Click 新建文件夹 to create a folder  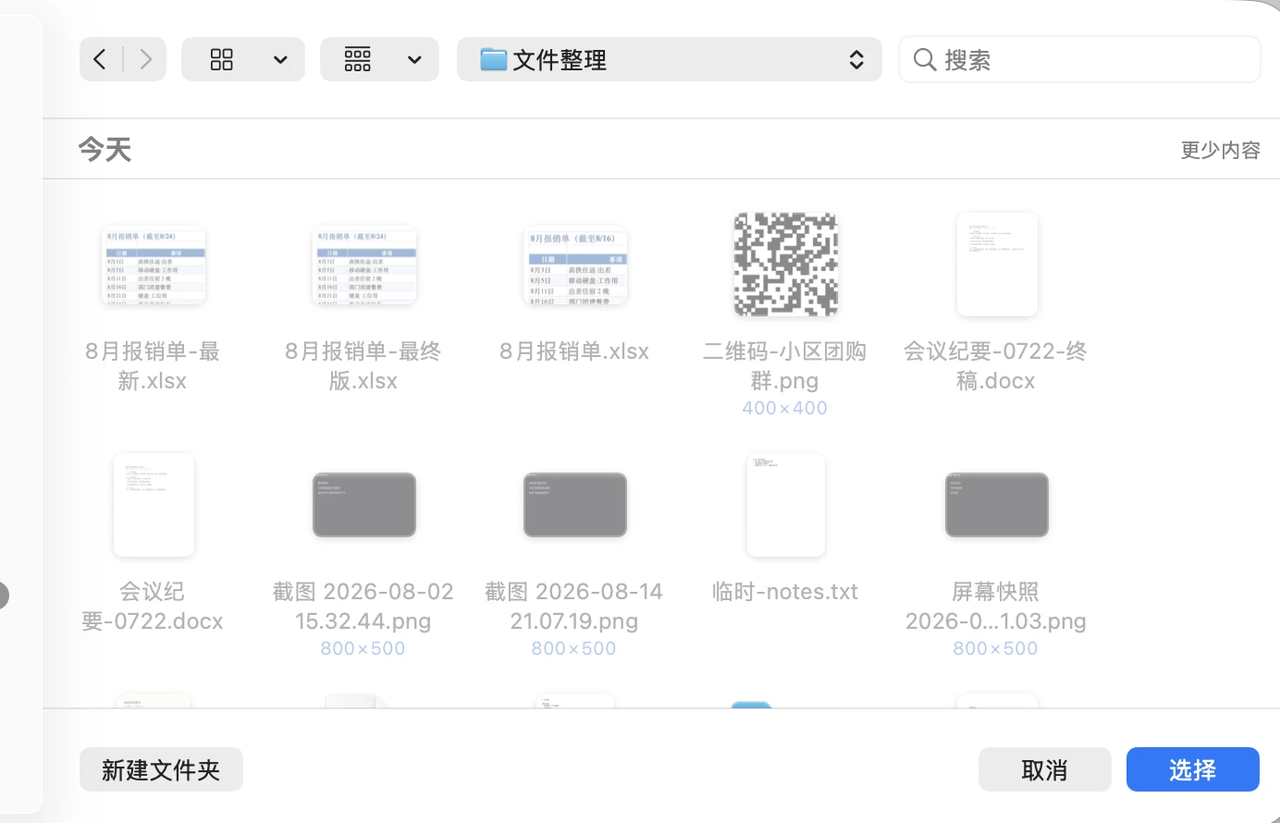pyautogui.click(x=161, y=770)
